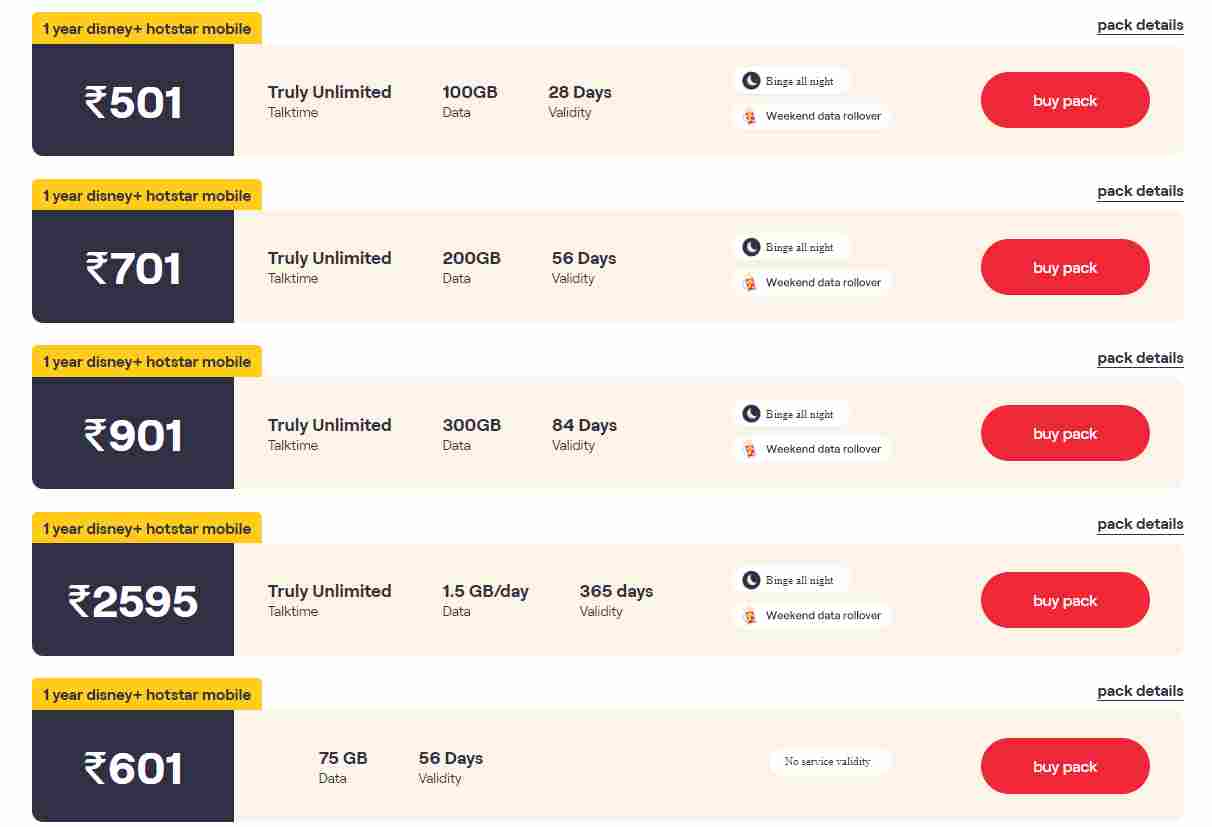Click weekend rollover icon on ₹2595 pack
Viewport: 1212px width, 827px height.
[x=750, y=615]
